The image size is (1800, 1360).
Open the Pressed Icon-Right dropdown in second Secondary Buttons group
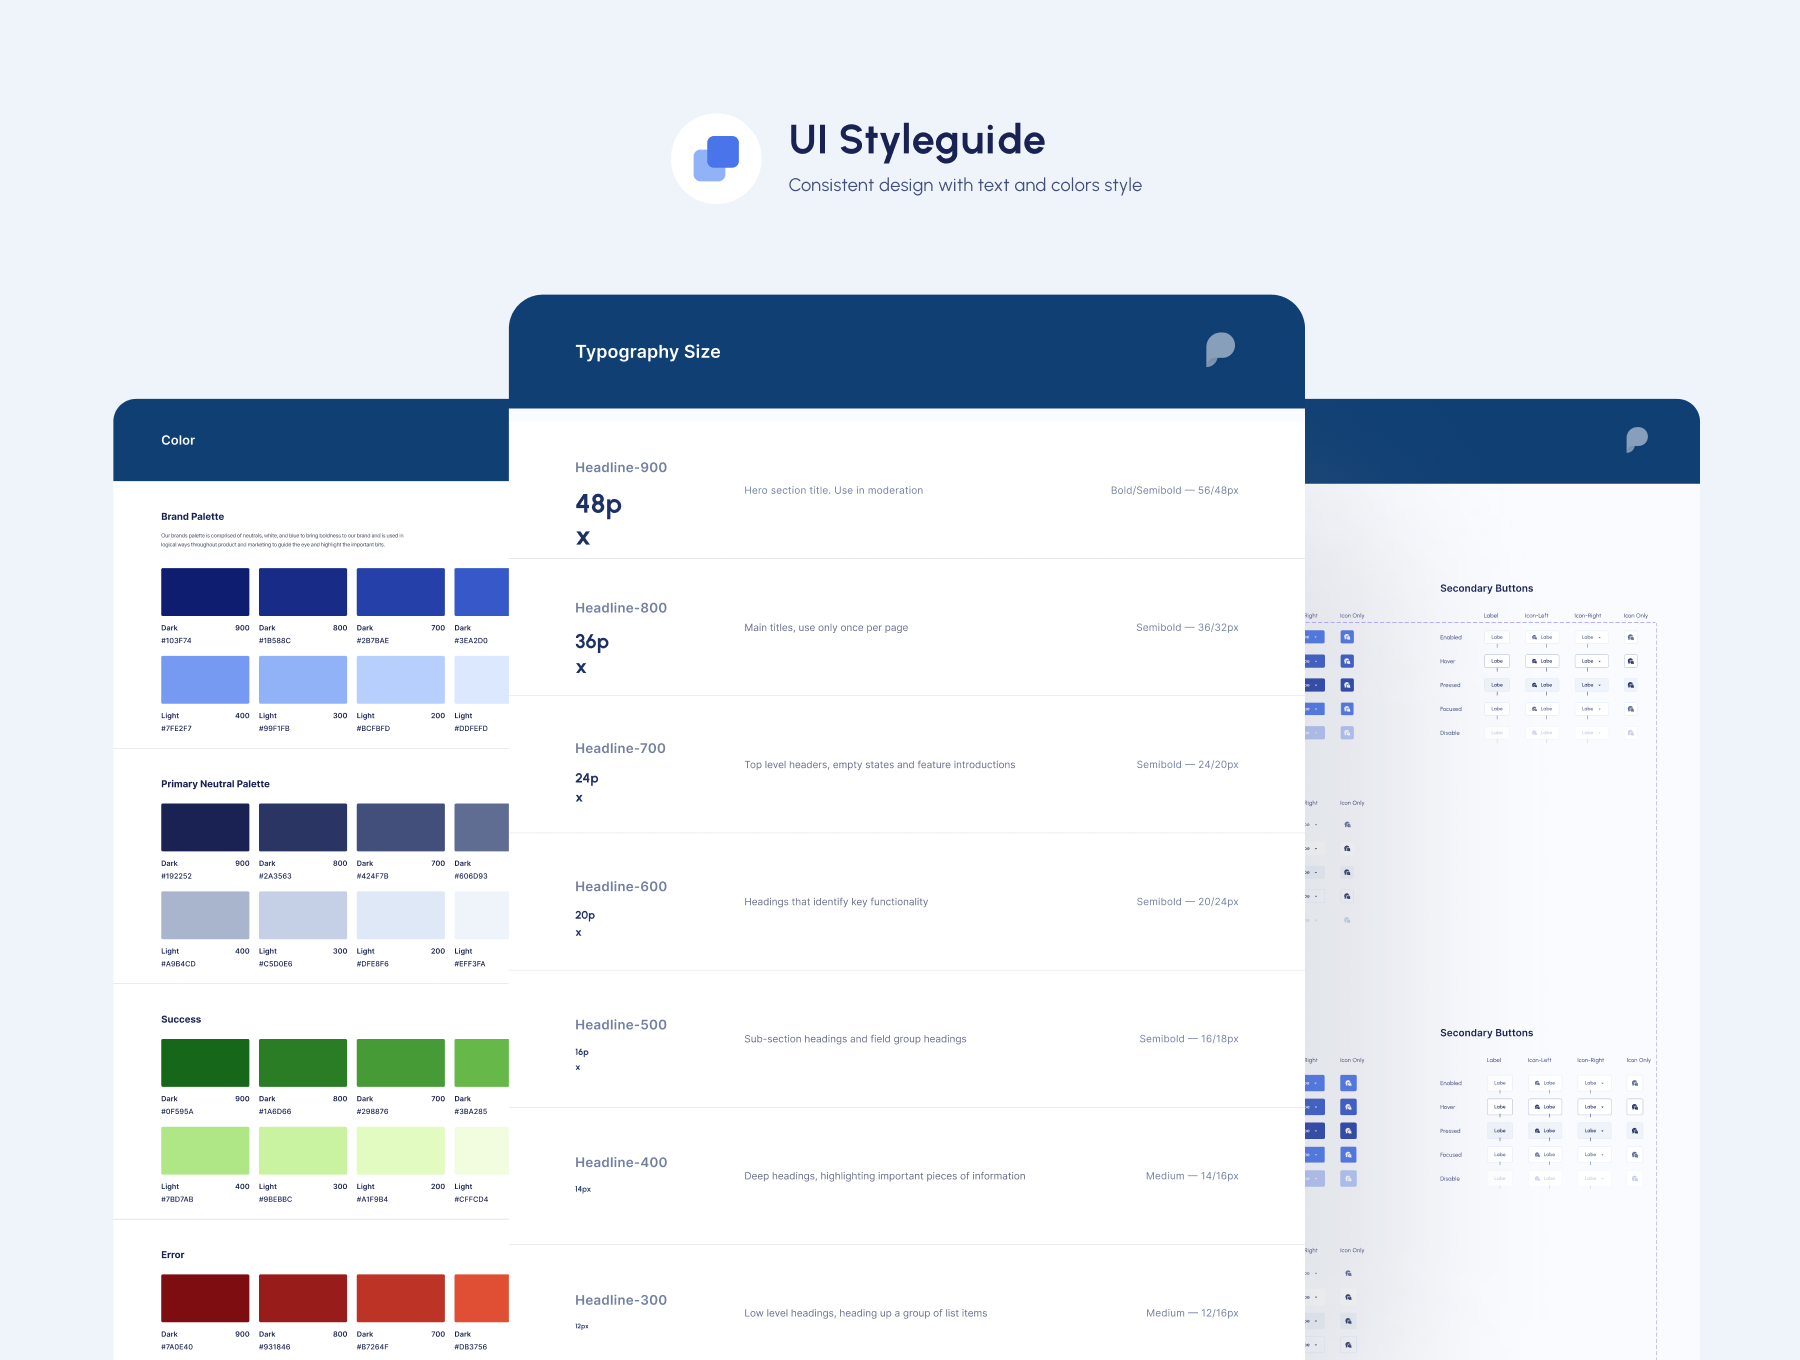[1594, 1131]
